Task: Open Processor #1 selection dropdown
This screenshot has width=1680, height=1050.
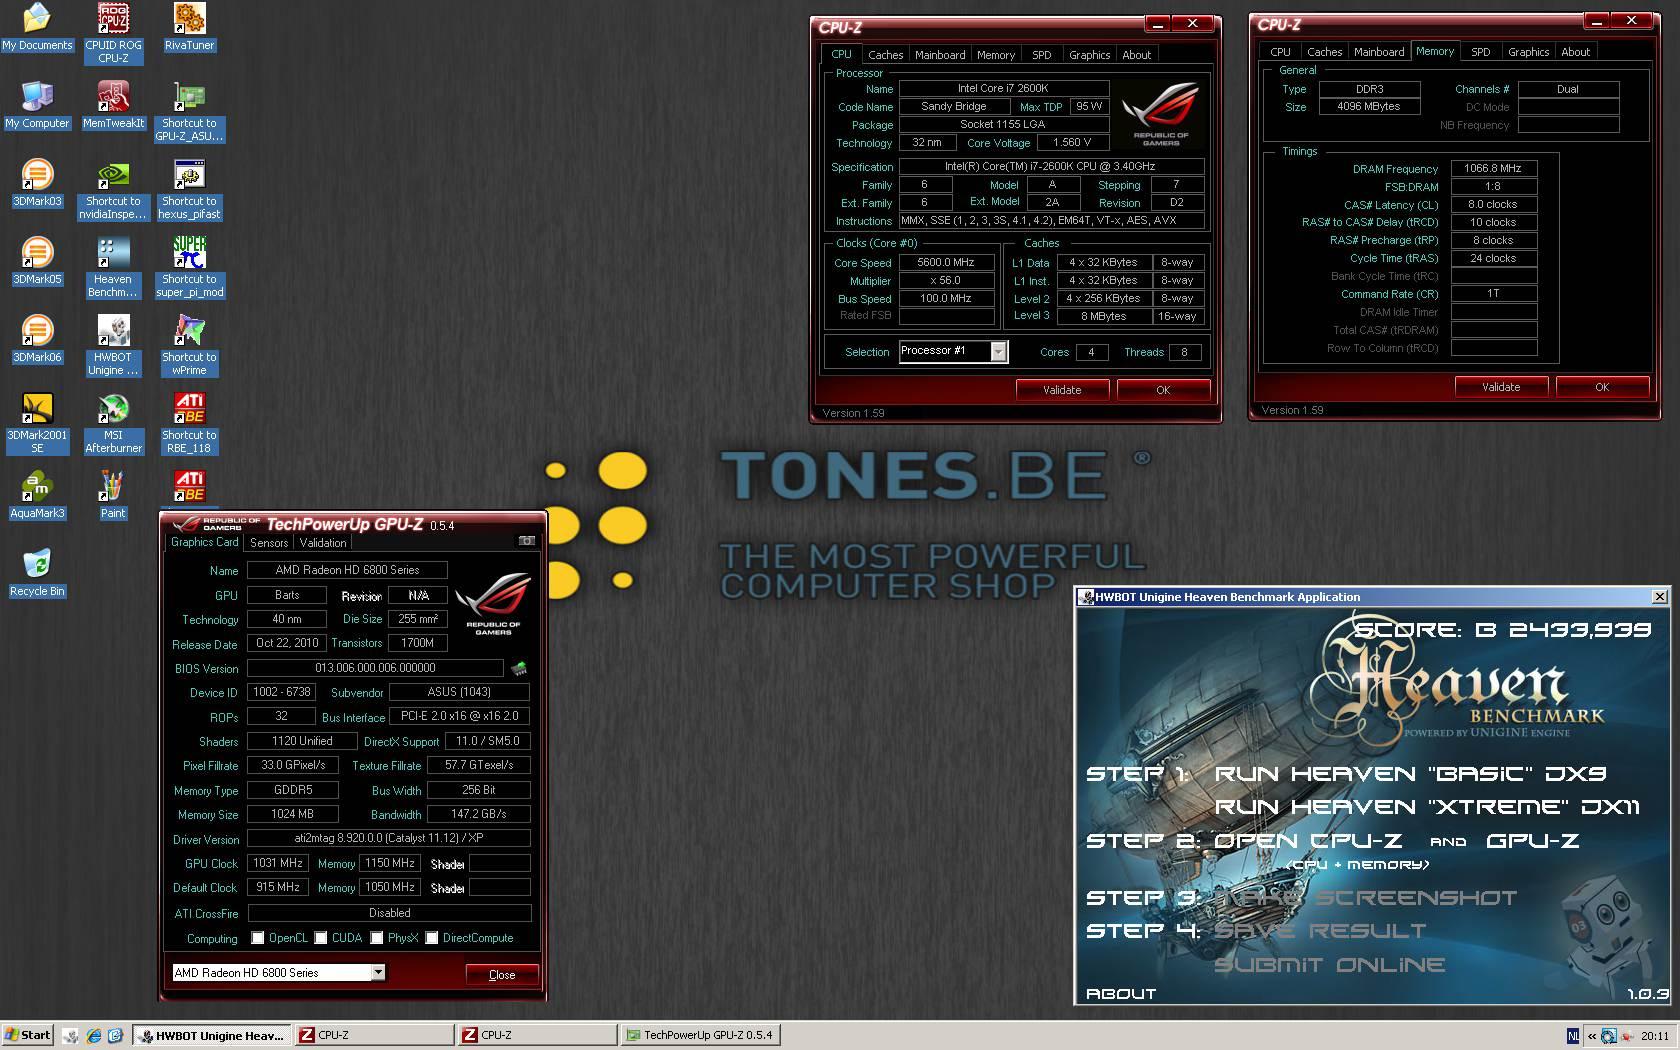Action: [998, 351]
